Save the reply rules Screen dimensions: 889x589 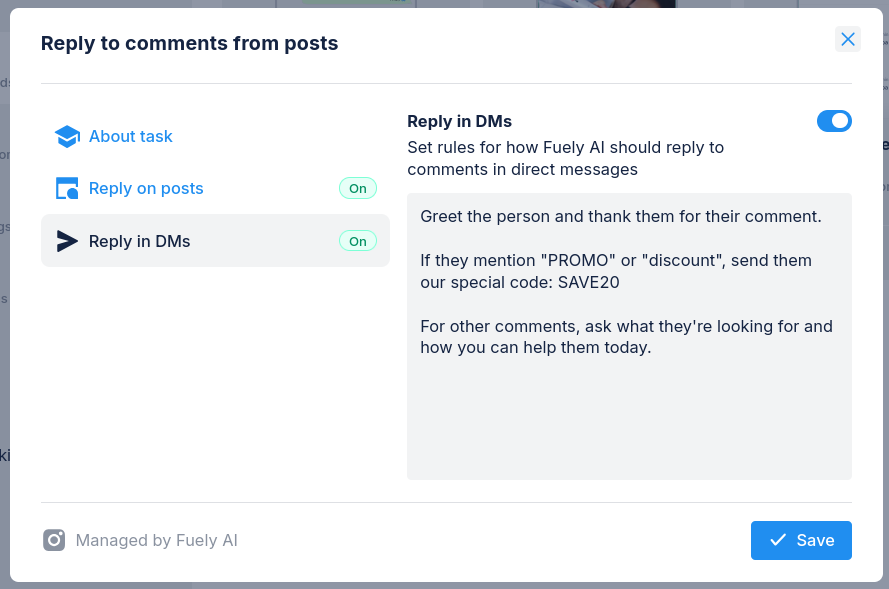(801, 540)
